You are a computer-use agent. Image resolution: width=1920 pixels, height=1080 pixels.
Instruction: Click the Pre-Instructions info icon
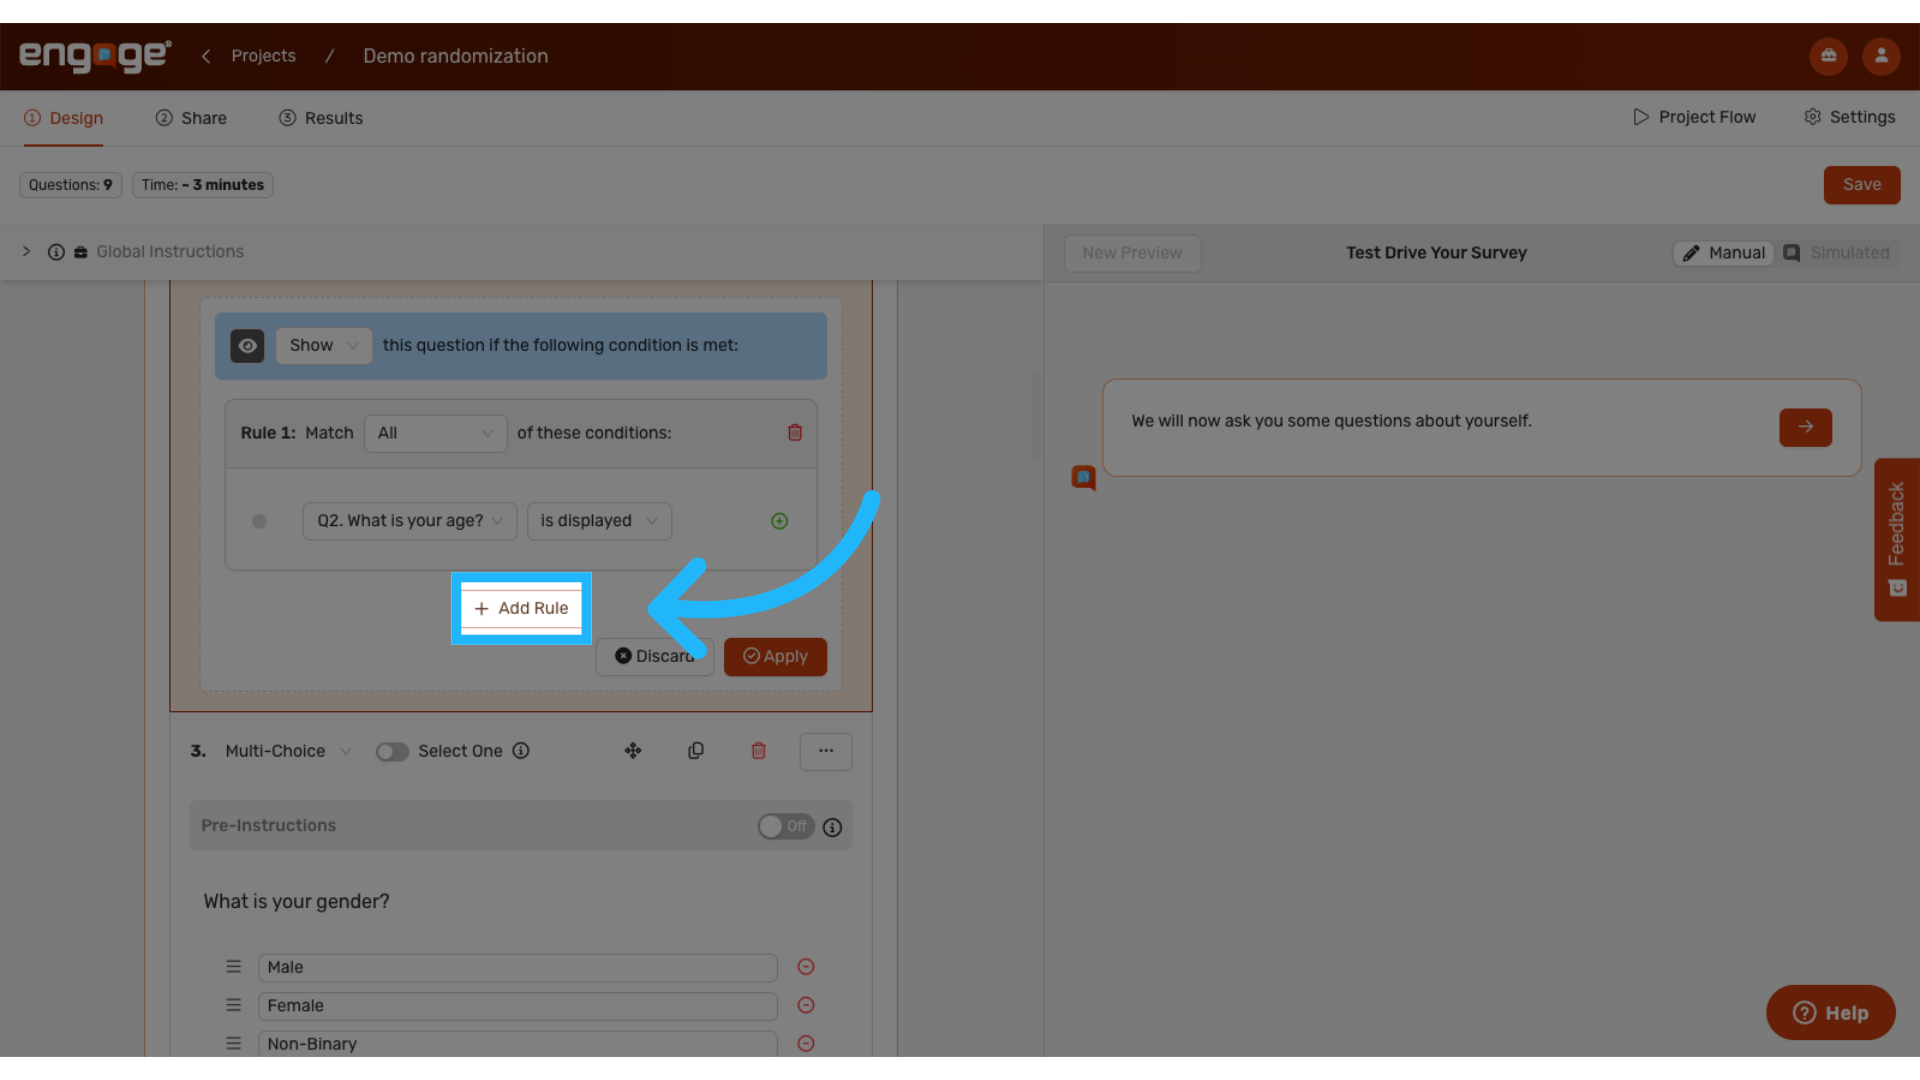coord(832,827)
